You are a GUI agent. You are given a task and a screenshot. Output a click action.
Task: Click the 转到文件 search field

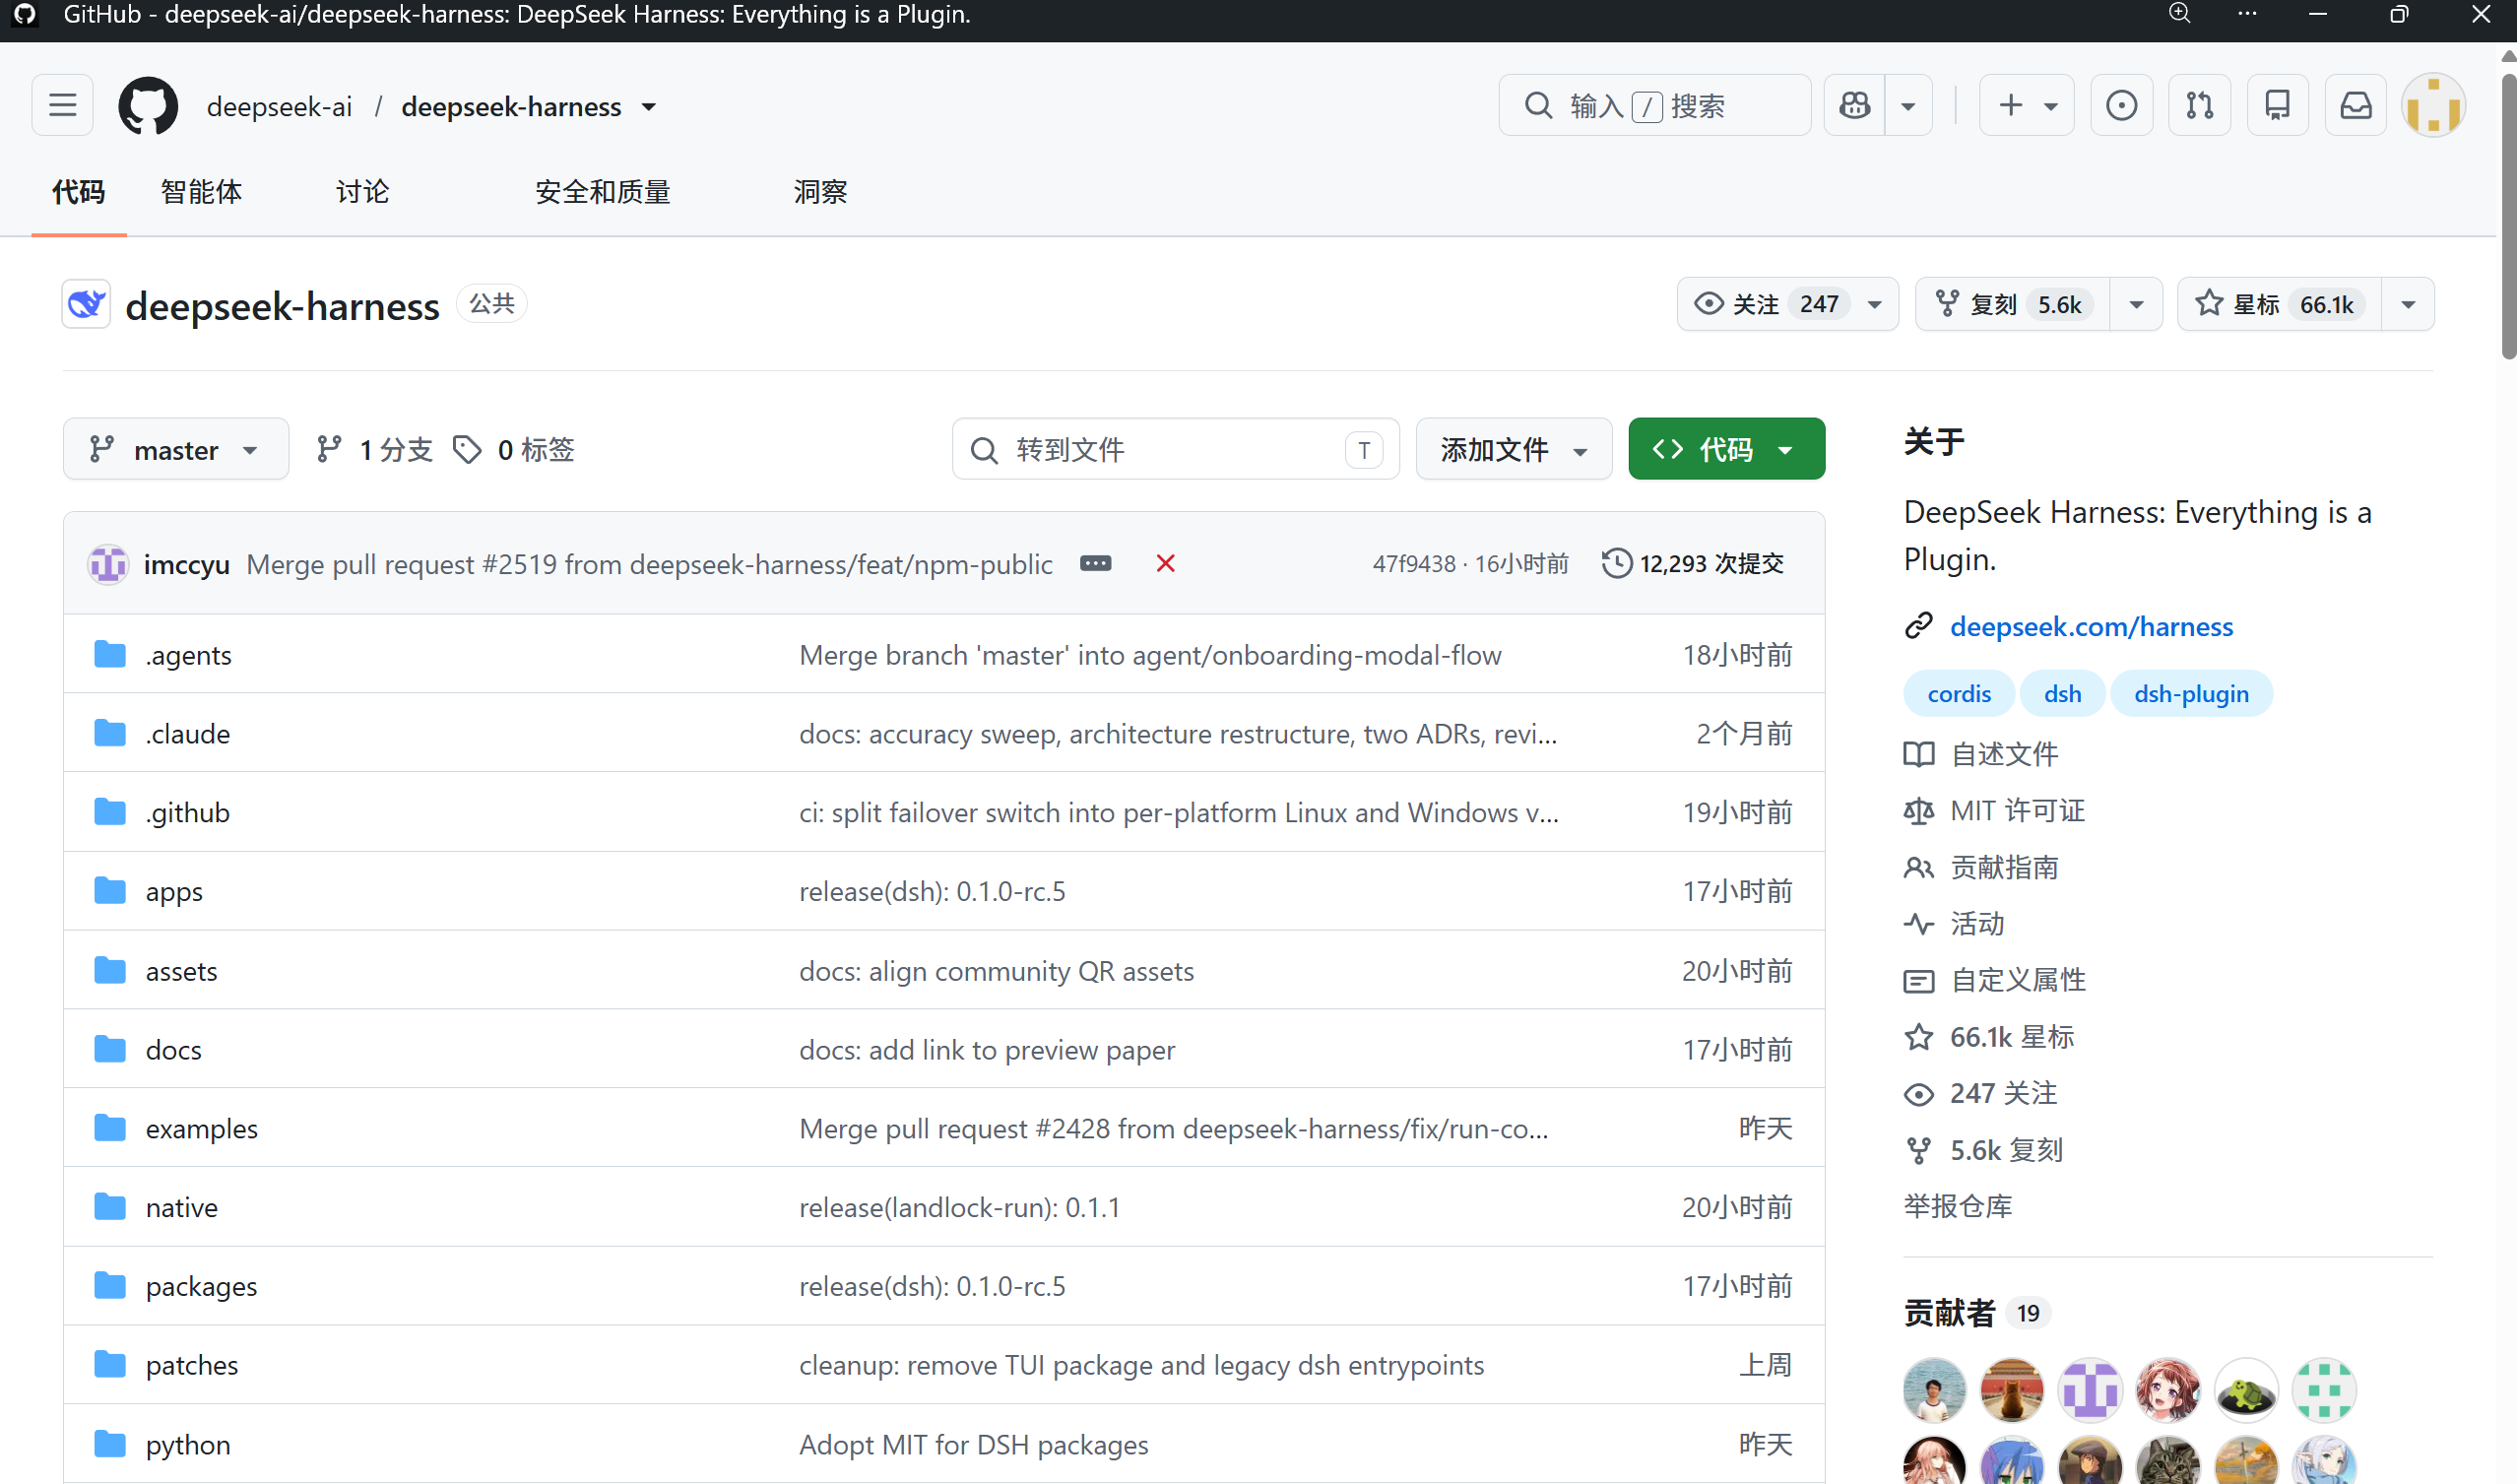[x=1175, y=449]
